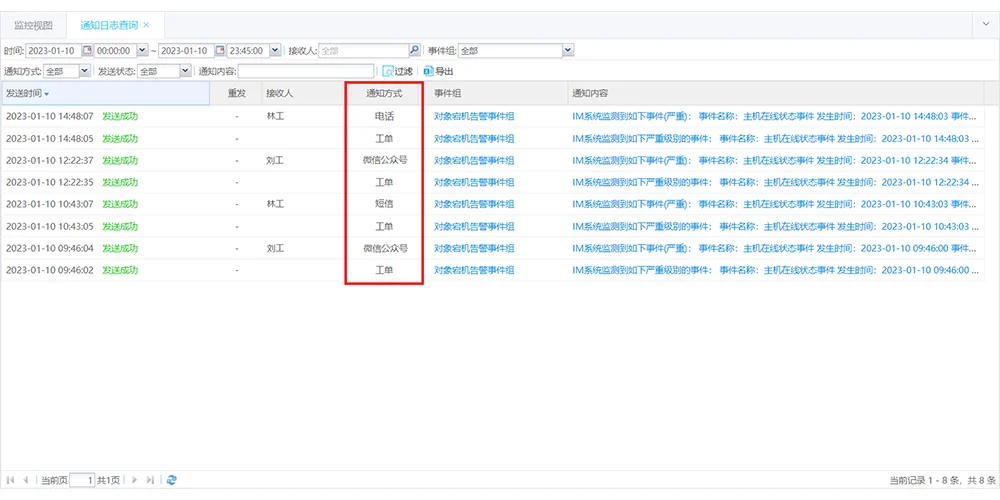
Task: Focus the 接收人 recipient input field
Action: click(x=364, y=50)
